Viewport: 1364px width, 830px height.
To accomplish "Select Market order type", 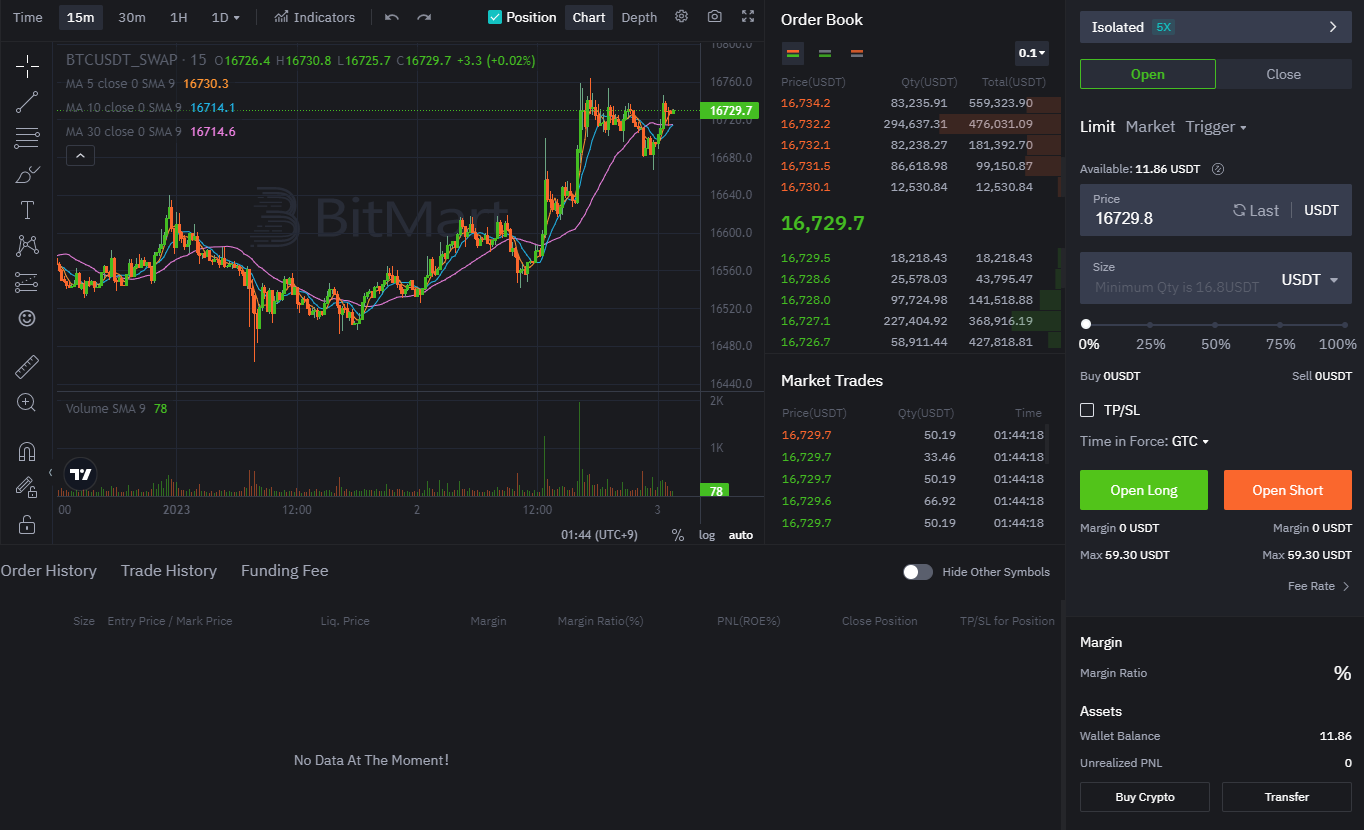I will [x=1150, y=127].
